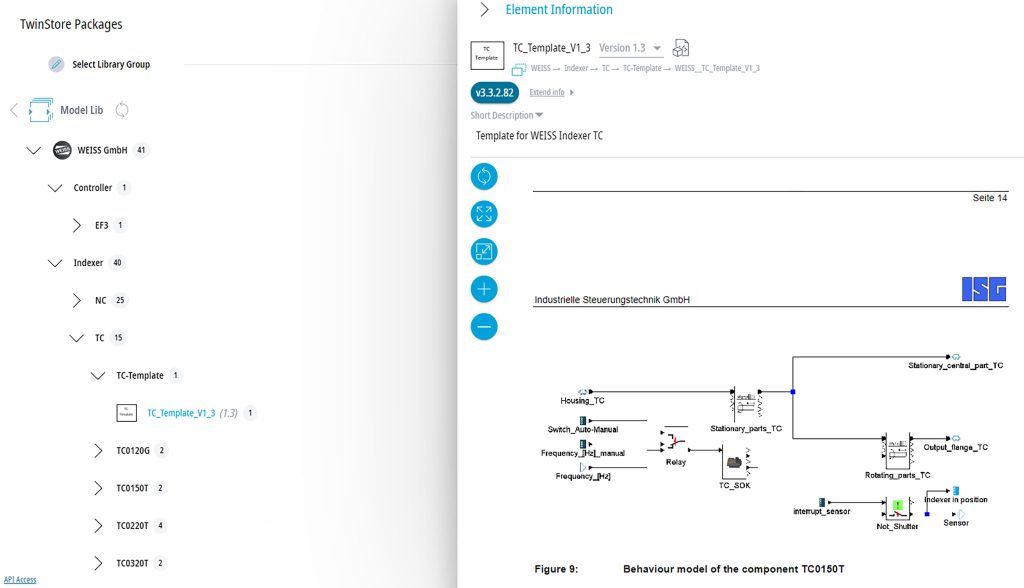
Task: Click the v3.3.2.82 version badge
Action: click(x=494, y=93)
